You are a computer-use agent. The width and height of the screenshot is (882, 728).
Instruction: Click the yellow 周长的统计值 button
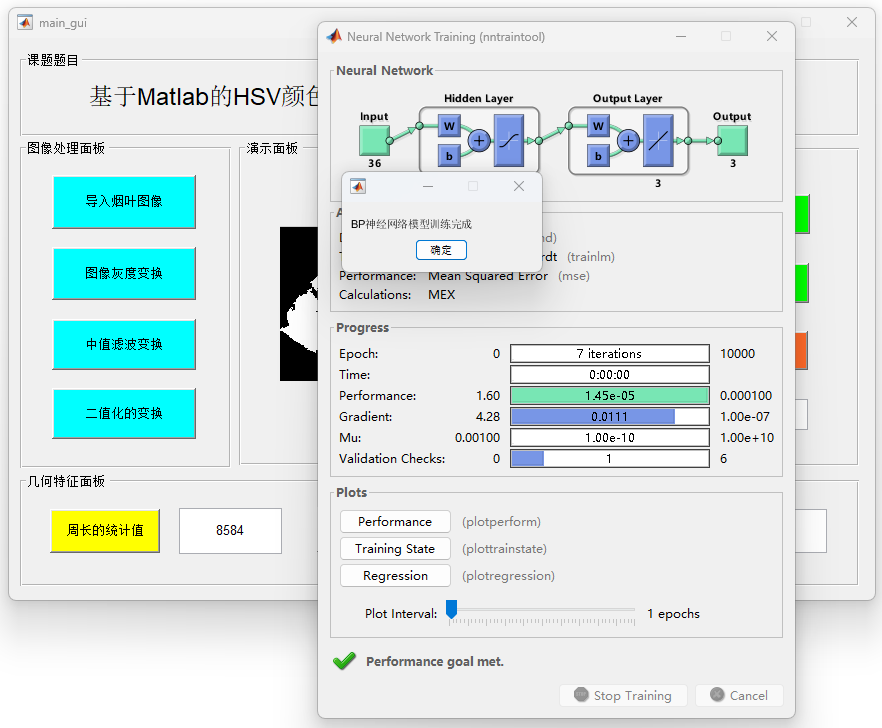(105, 530)
